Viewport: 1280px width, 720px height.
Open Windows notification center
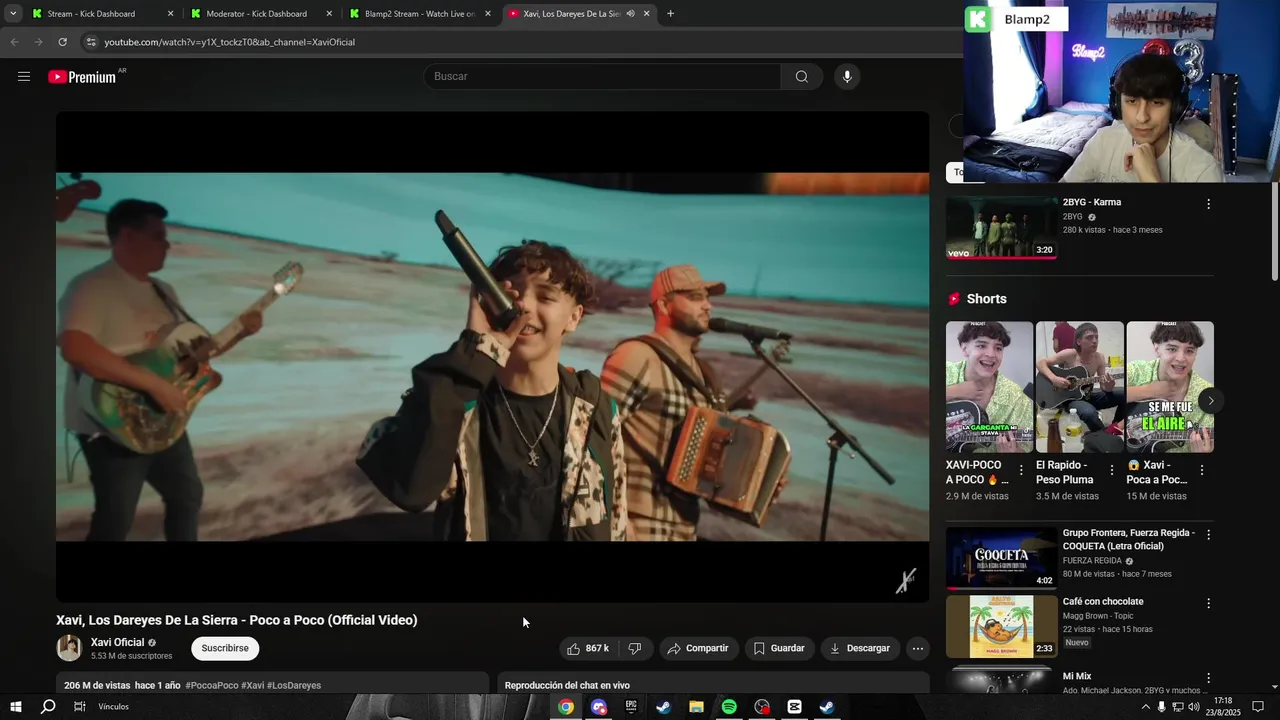1258,707
